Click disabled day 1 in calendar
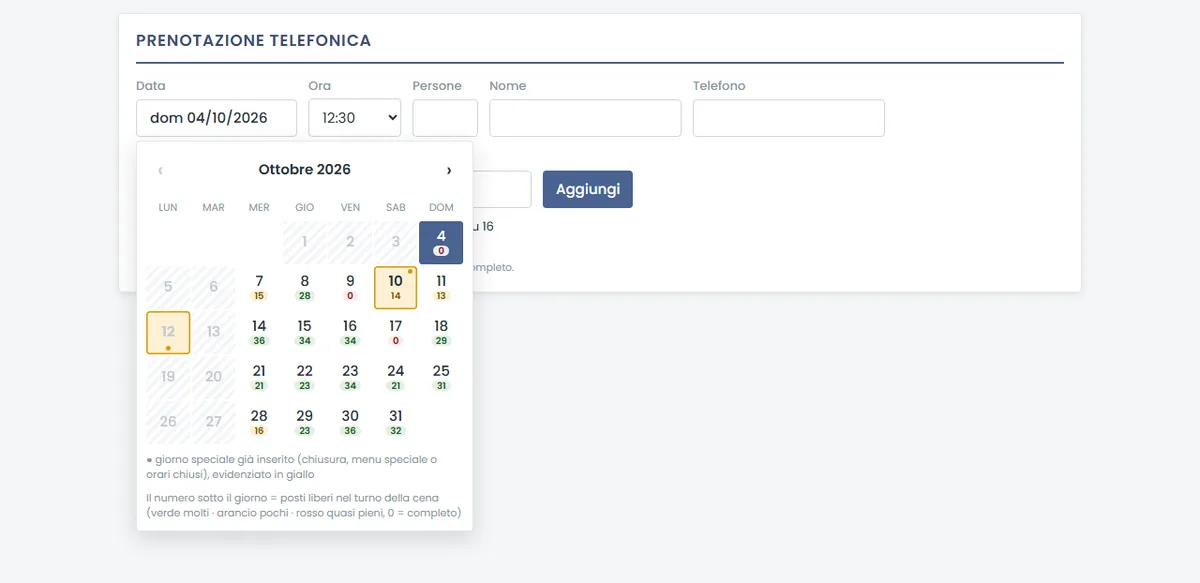The width and height of the screenshot is (1200, 583). pyautogui.click(x=305, y=242)
